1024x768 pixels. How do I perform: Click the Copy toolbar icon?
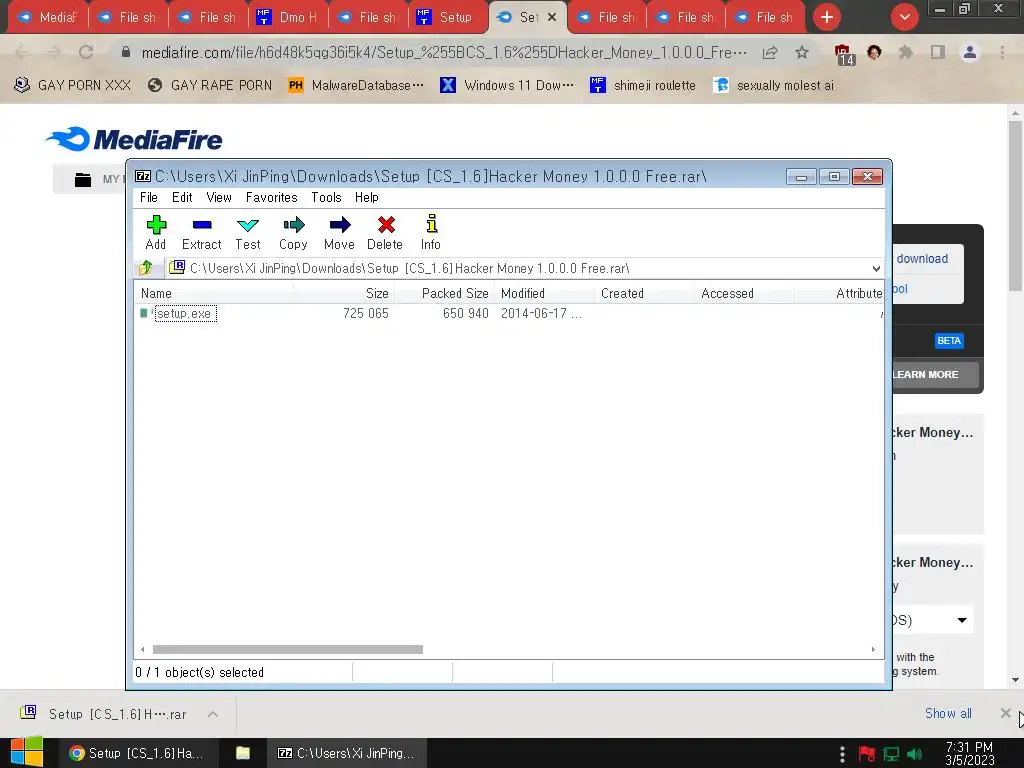point(293,232)
